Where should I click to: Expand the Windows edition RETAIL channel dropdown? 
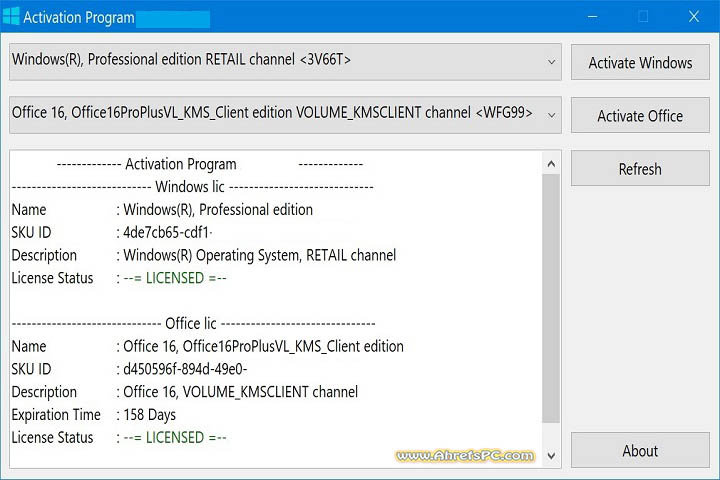tap(285, 62)
